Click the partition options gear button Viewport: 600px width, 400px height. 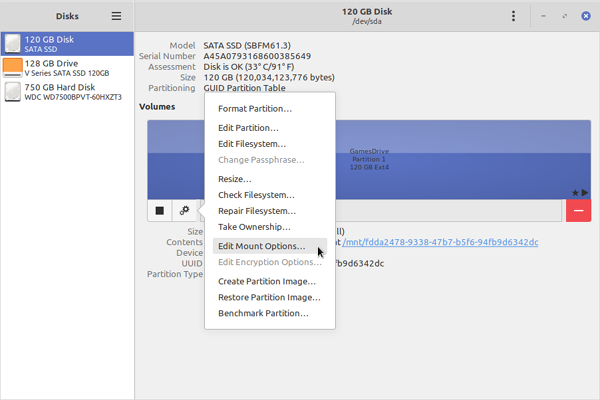[184, 210]
